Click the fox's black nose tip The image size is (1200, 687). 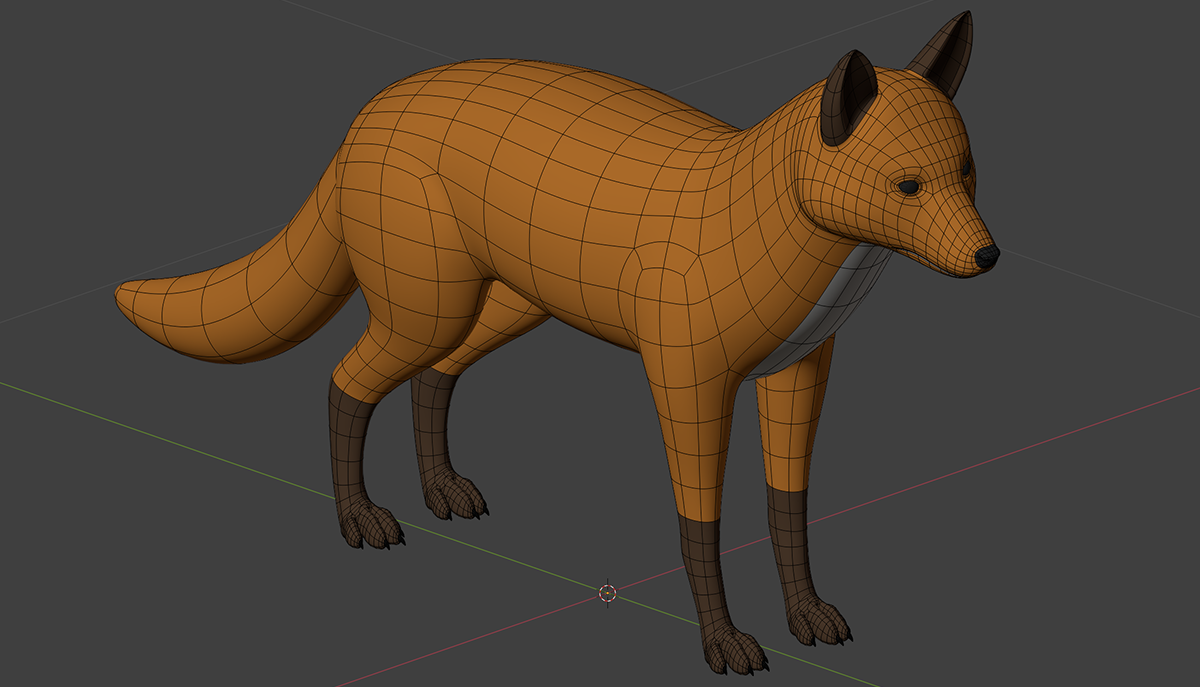click(987, 256)
